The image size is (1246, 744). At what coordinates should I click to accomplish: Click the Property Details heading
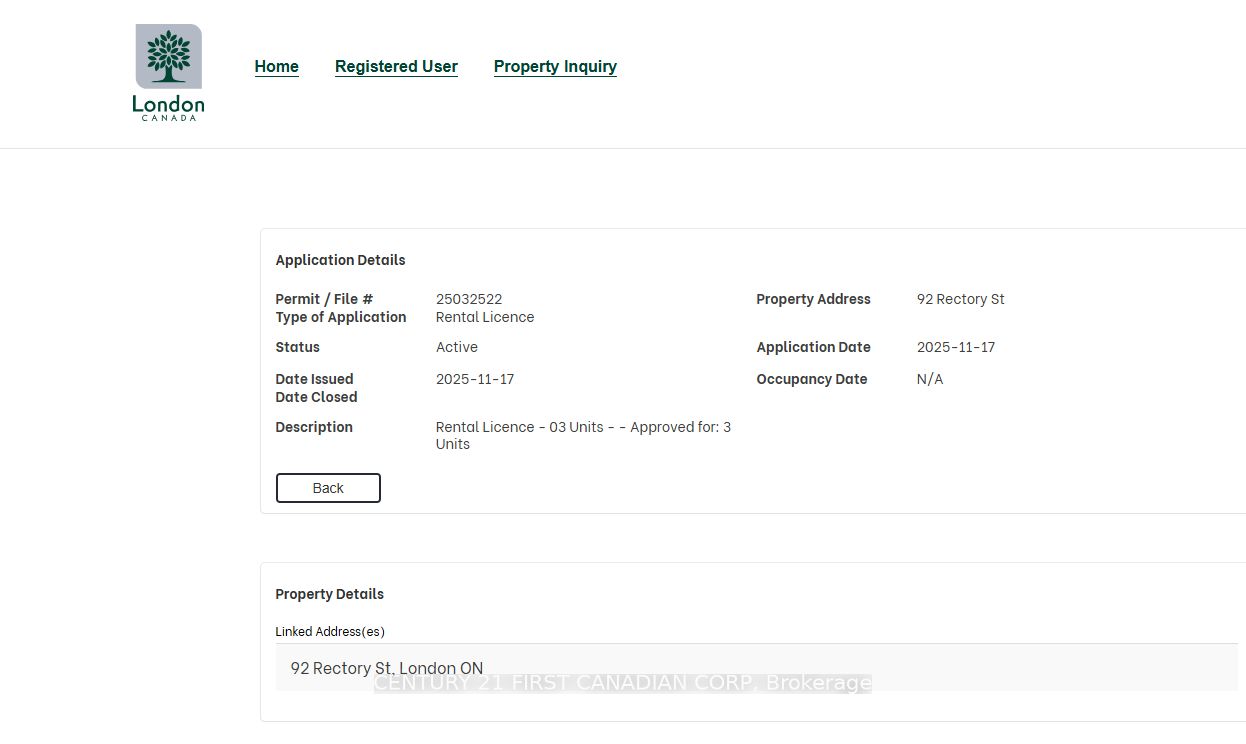(329, 594)
